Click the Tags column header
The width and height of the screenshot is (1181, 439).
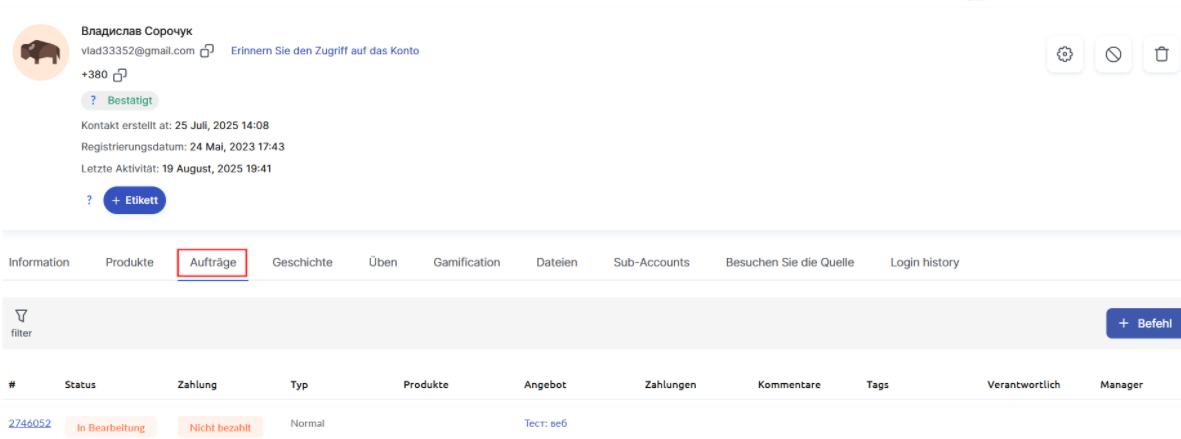coord(877,385)
